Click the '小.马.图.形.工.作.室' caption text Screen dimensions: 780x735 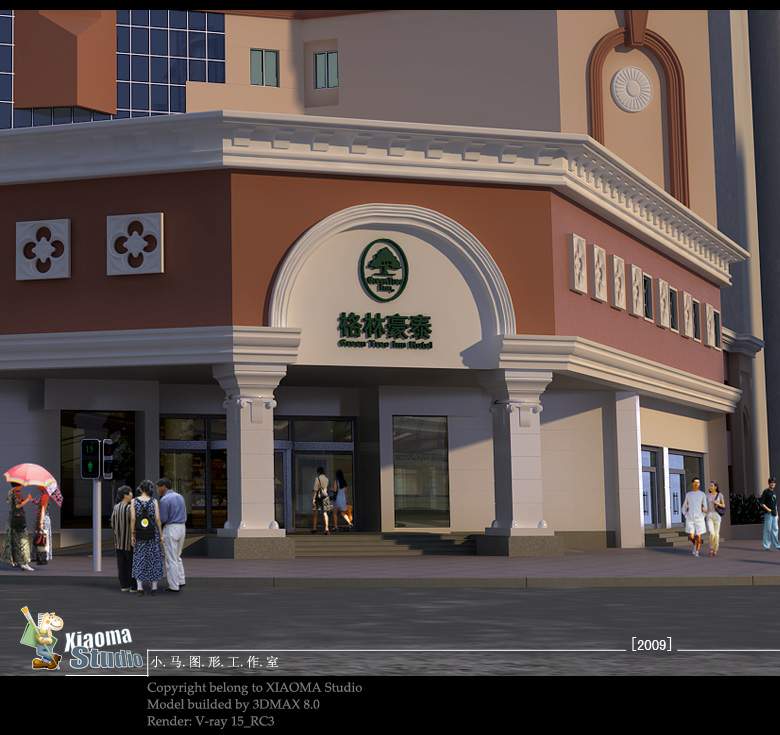pos(214,662)
